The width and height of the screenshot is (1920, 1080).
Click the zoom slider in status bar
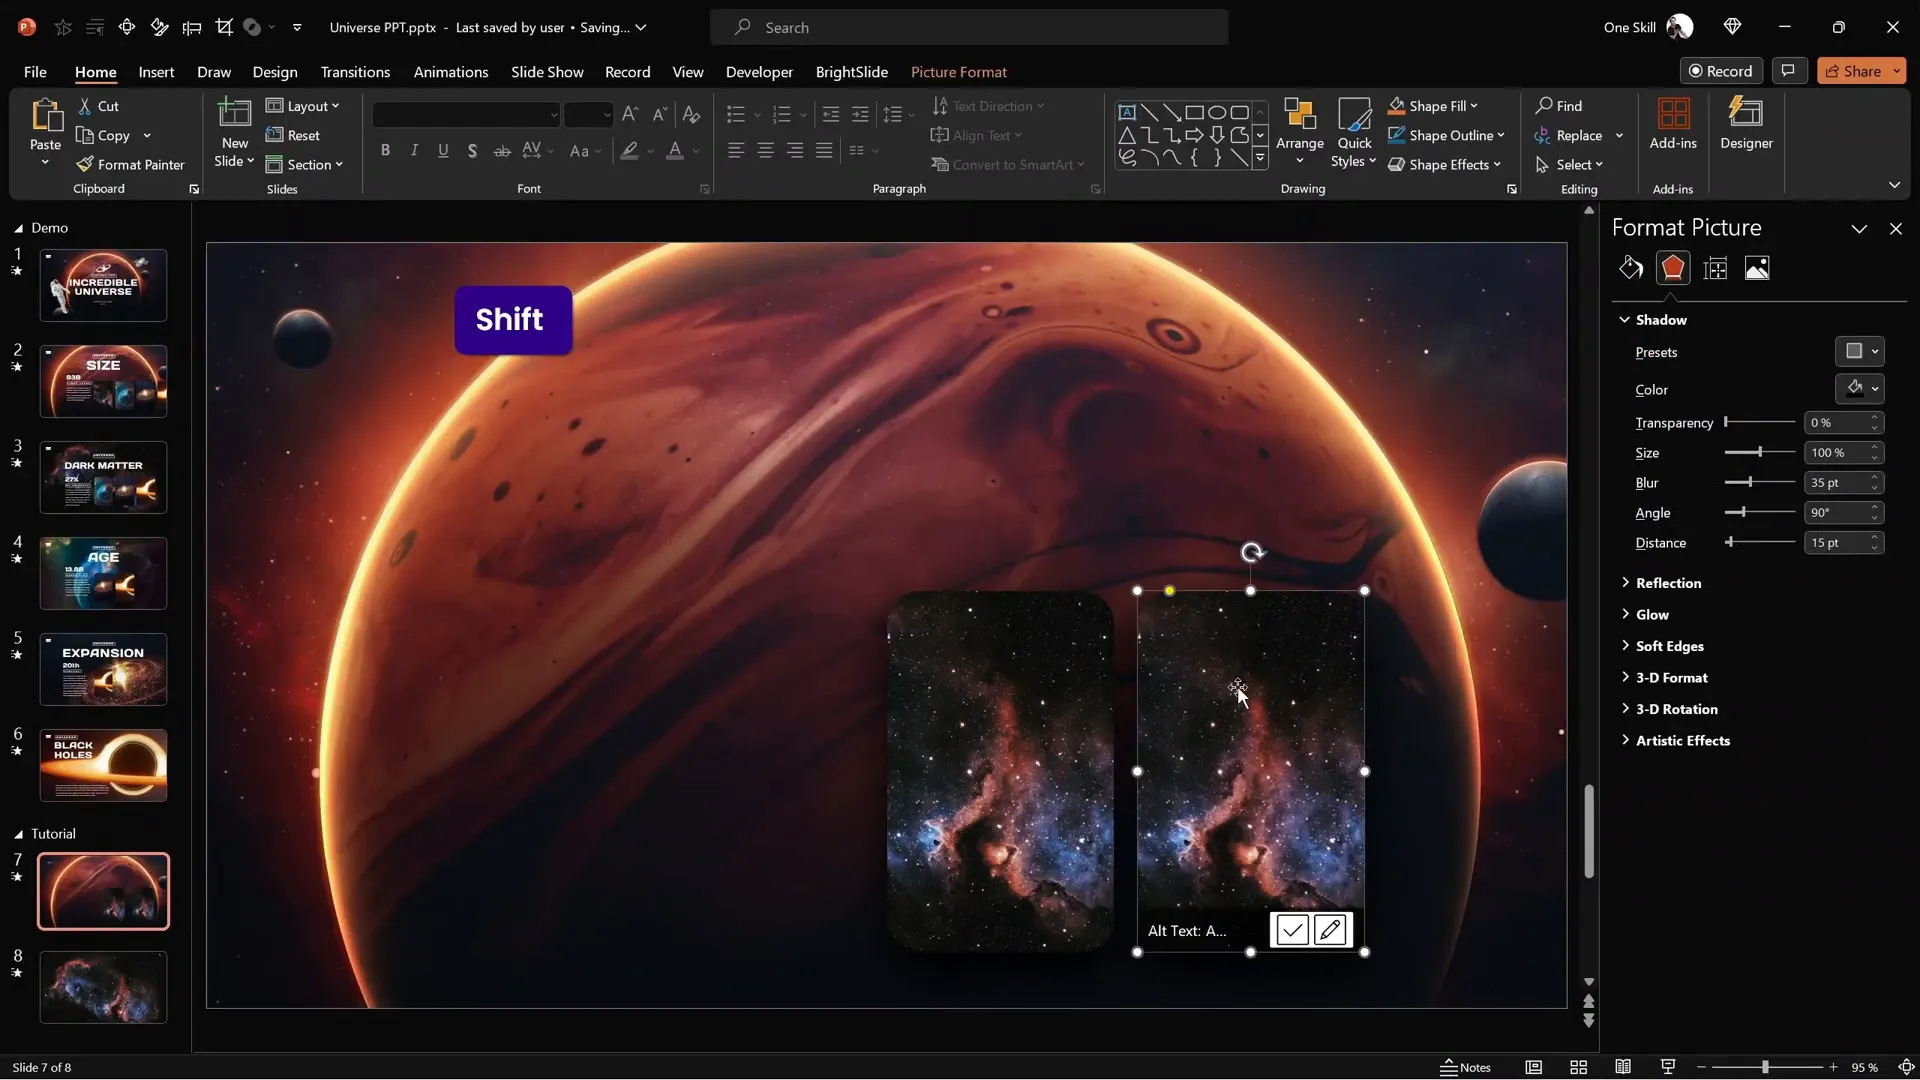[1766, 1068]
